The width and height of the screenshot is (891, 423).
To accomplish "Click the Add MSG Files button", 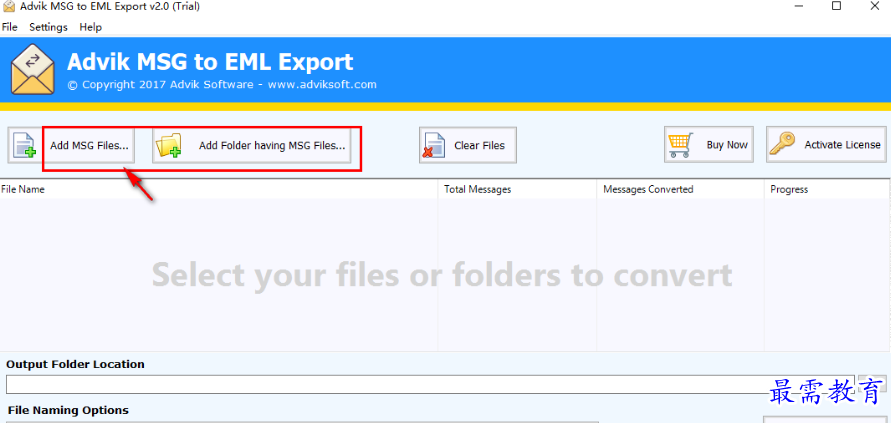I will tap(72, 145).
